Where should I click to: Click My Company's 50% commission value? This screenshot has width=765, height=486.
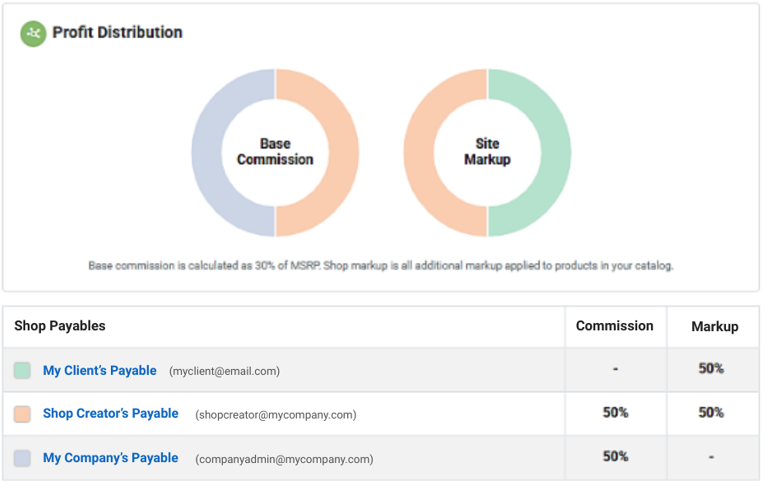[615, 457]
